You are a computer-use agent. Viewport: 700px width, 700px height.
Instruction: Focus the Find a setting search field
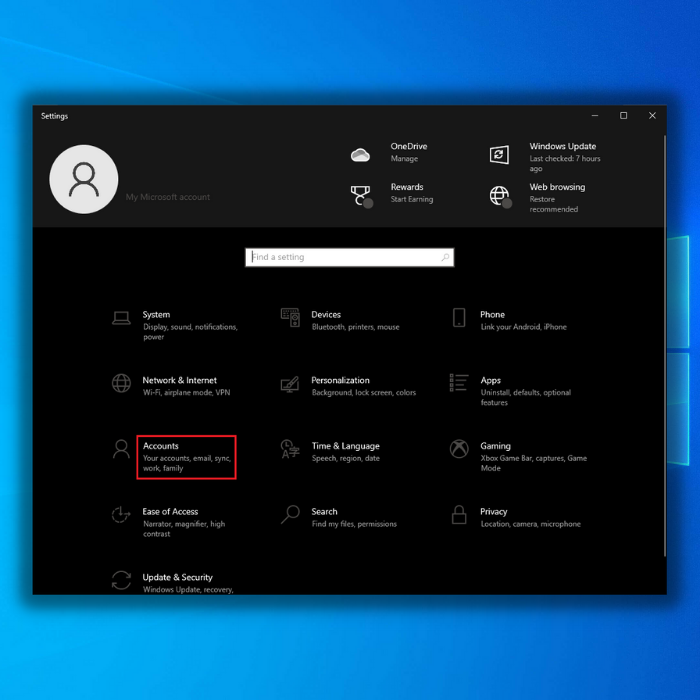point(350,257)
